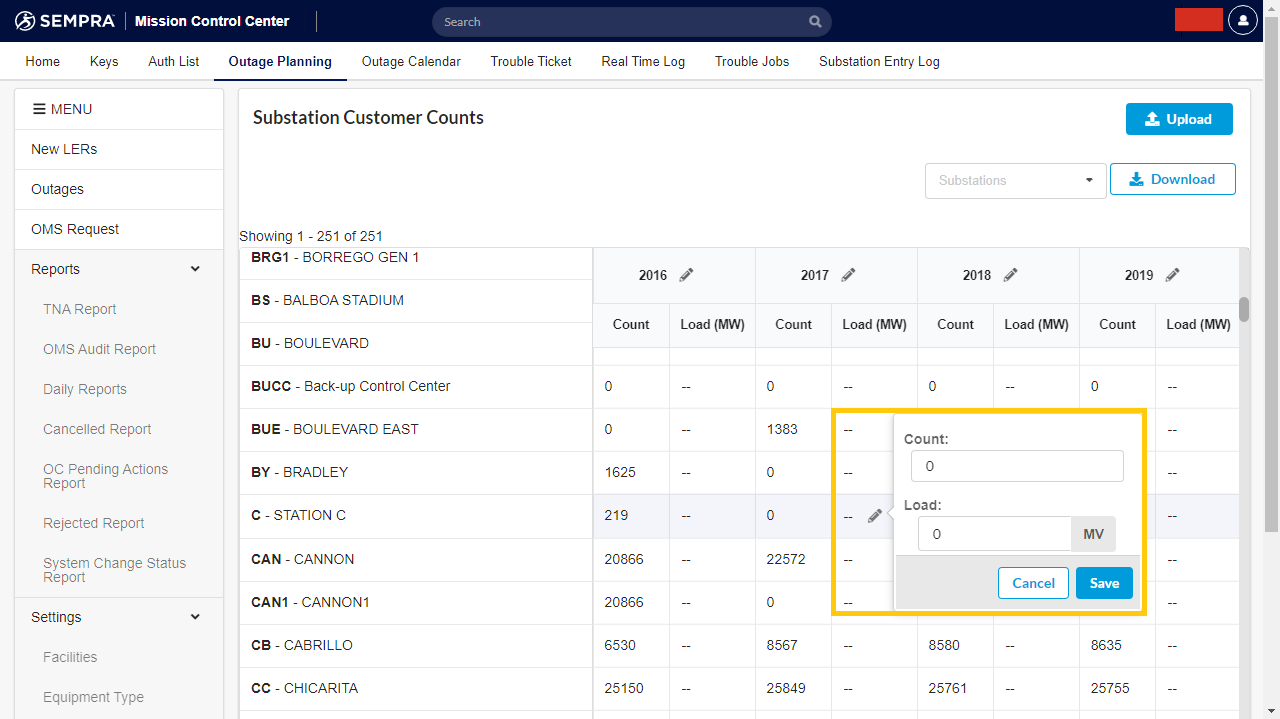
Task: Download the customer counts data
Action: click(1172, 179)
